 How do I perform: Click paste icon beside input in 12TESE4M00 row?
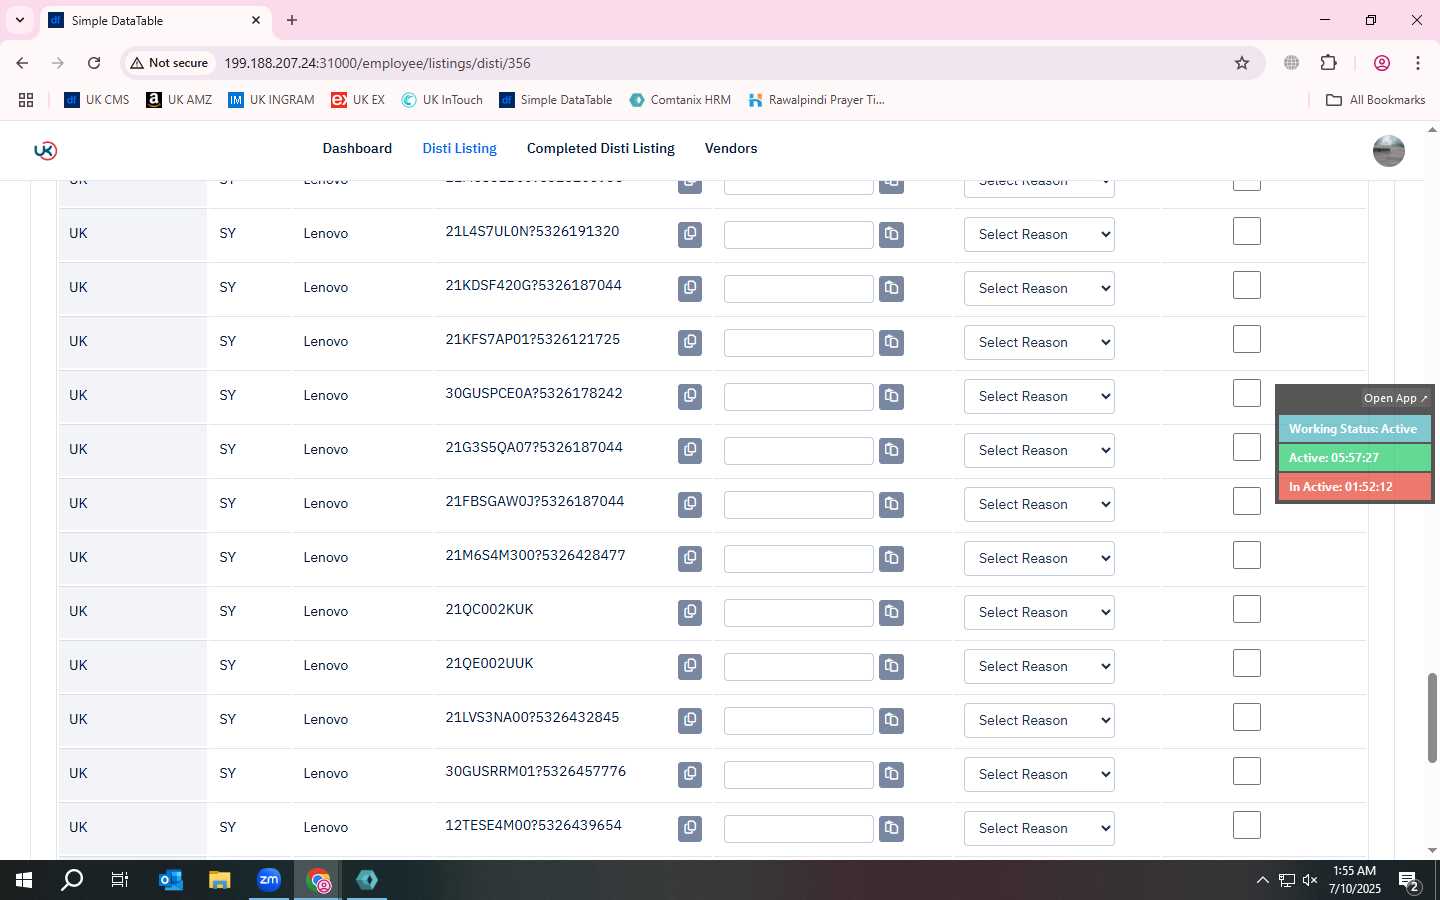(x=892, y=828)
